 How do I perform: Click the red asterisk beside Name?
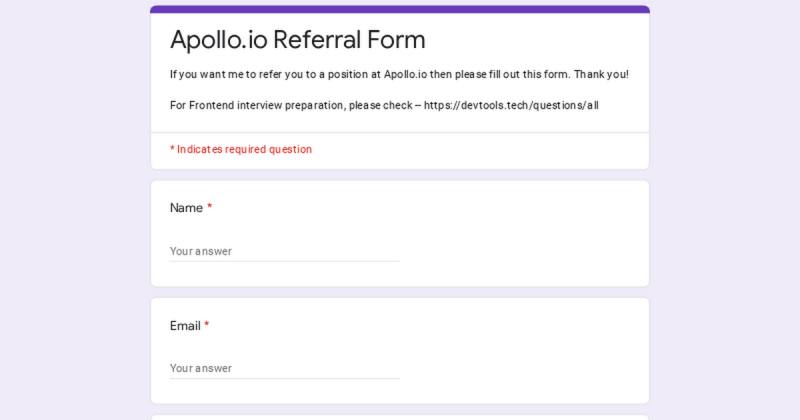(x=210, y=208)
